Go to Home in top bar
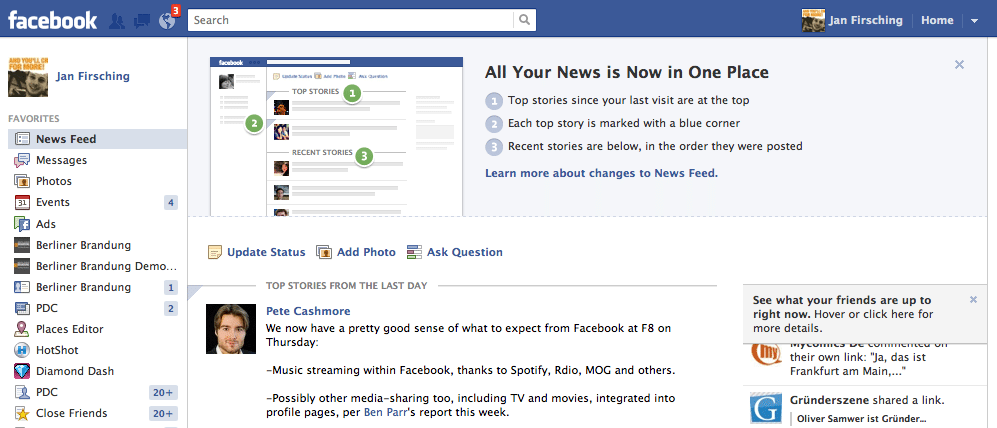 click(x=937, y=20)
